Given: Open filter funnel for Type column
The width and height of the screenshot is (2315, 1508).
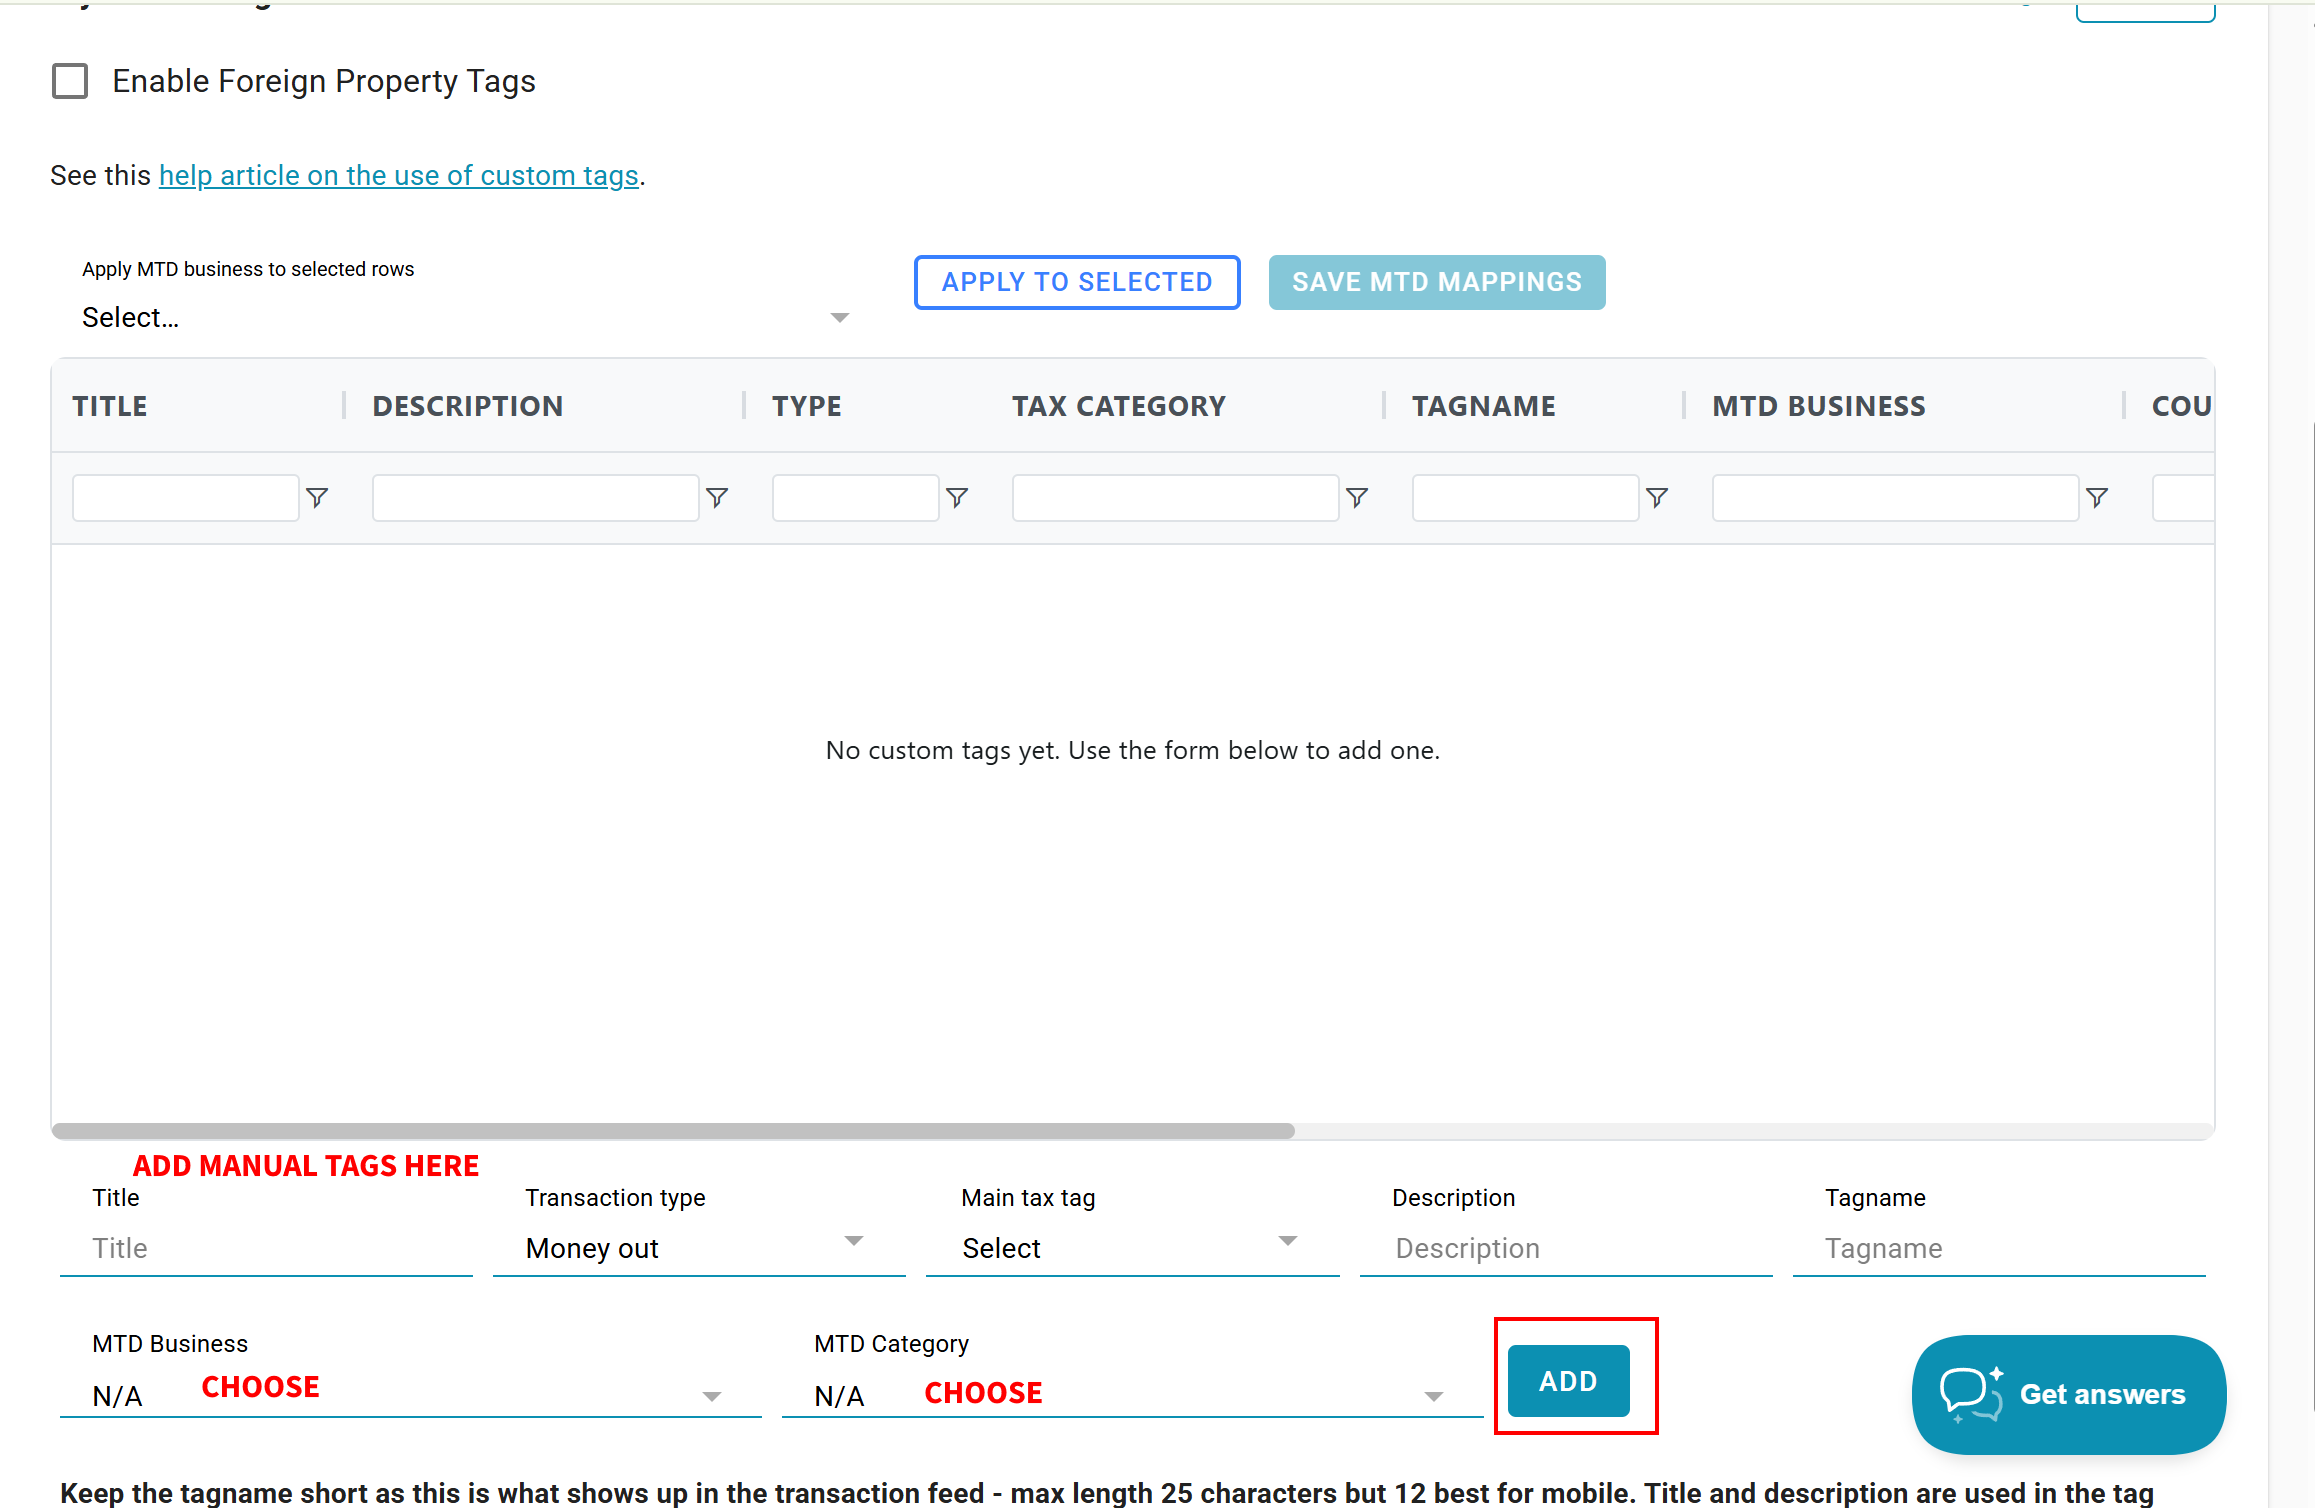Looking at the screenshot, I should tap(957, 498).
